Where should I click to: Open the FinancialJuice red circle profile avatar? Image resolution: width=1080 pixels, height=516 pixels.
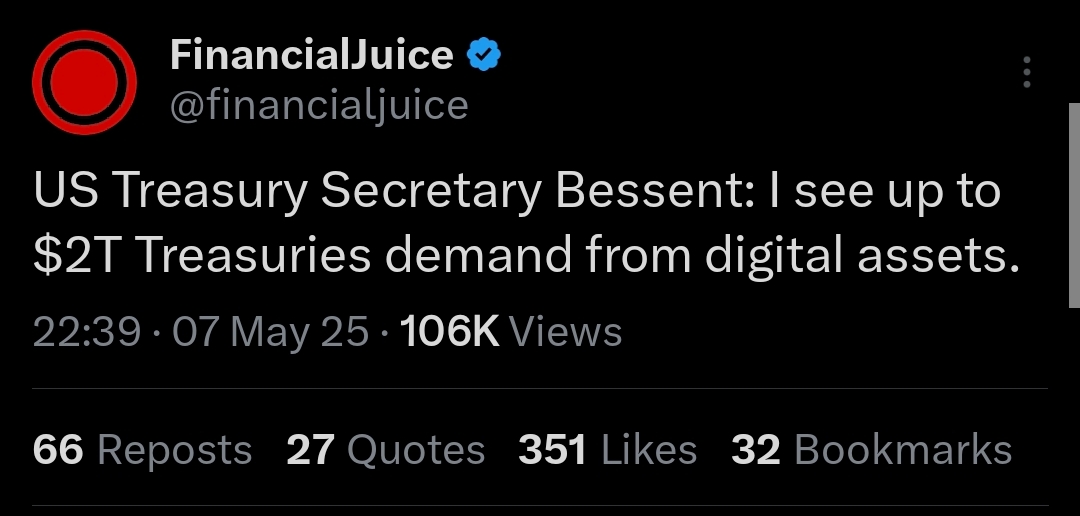tap(84, 83)
